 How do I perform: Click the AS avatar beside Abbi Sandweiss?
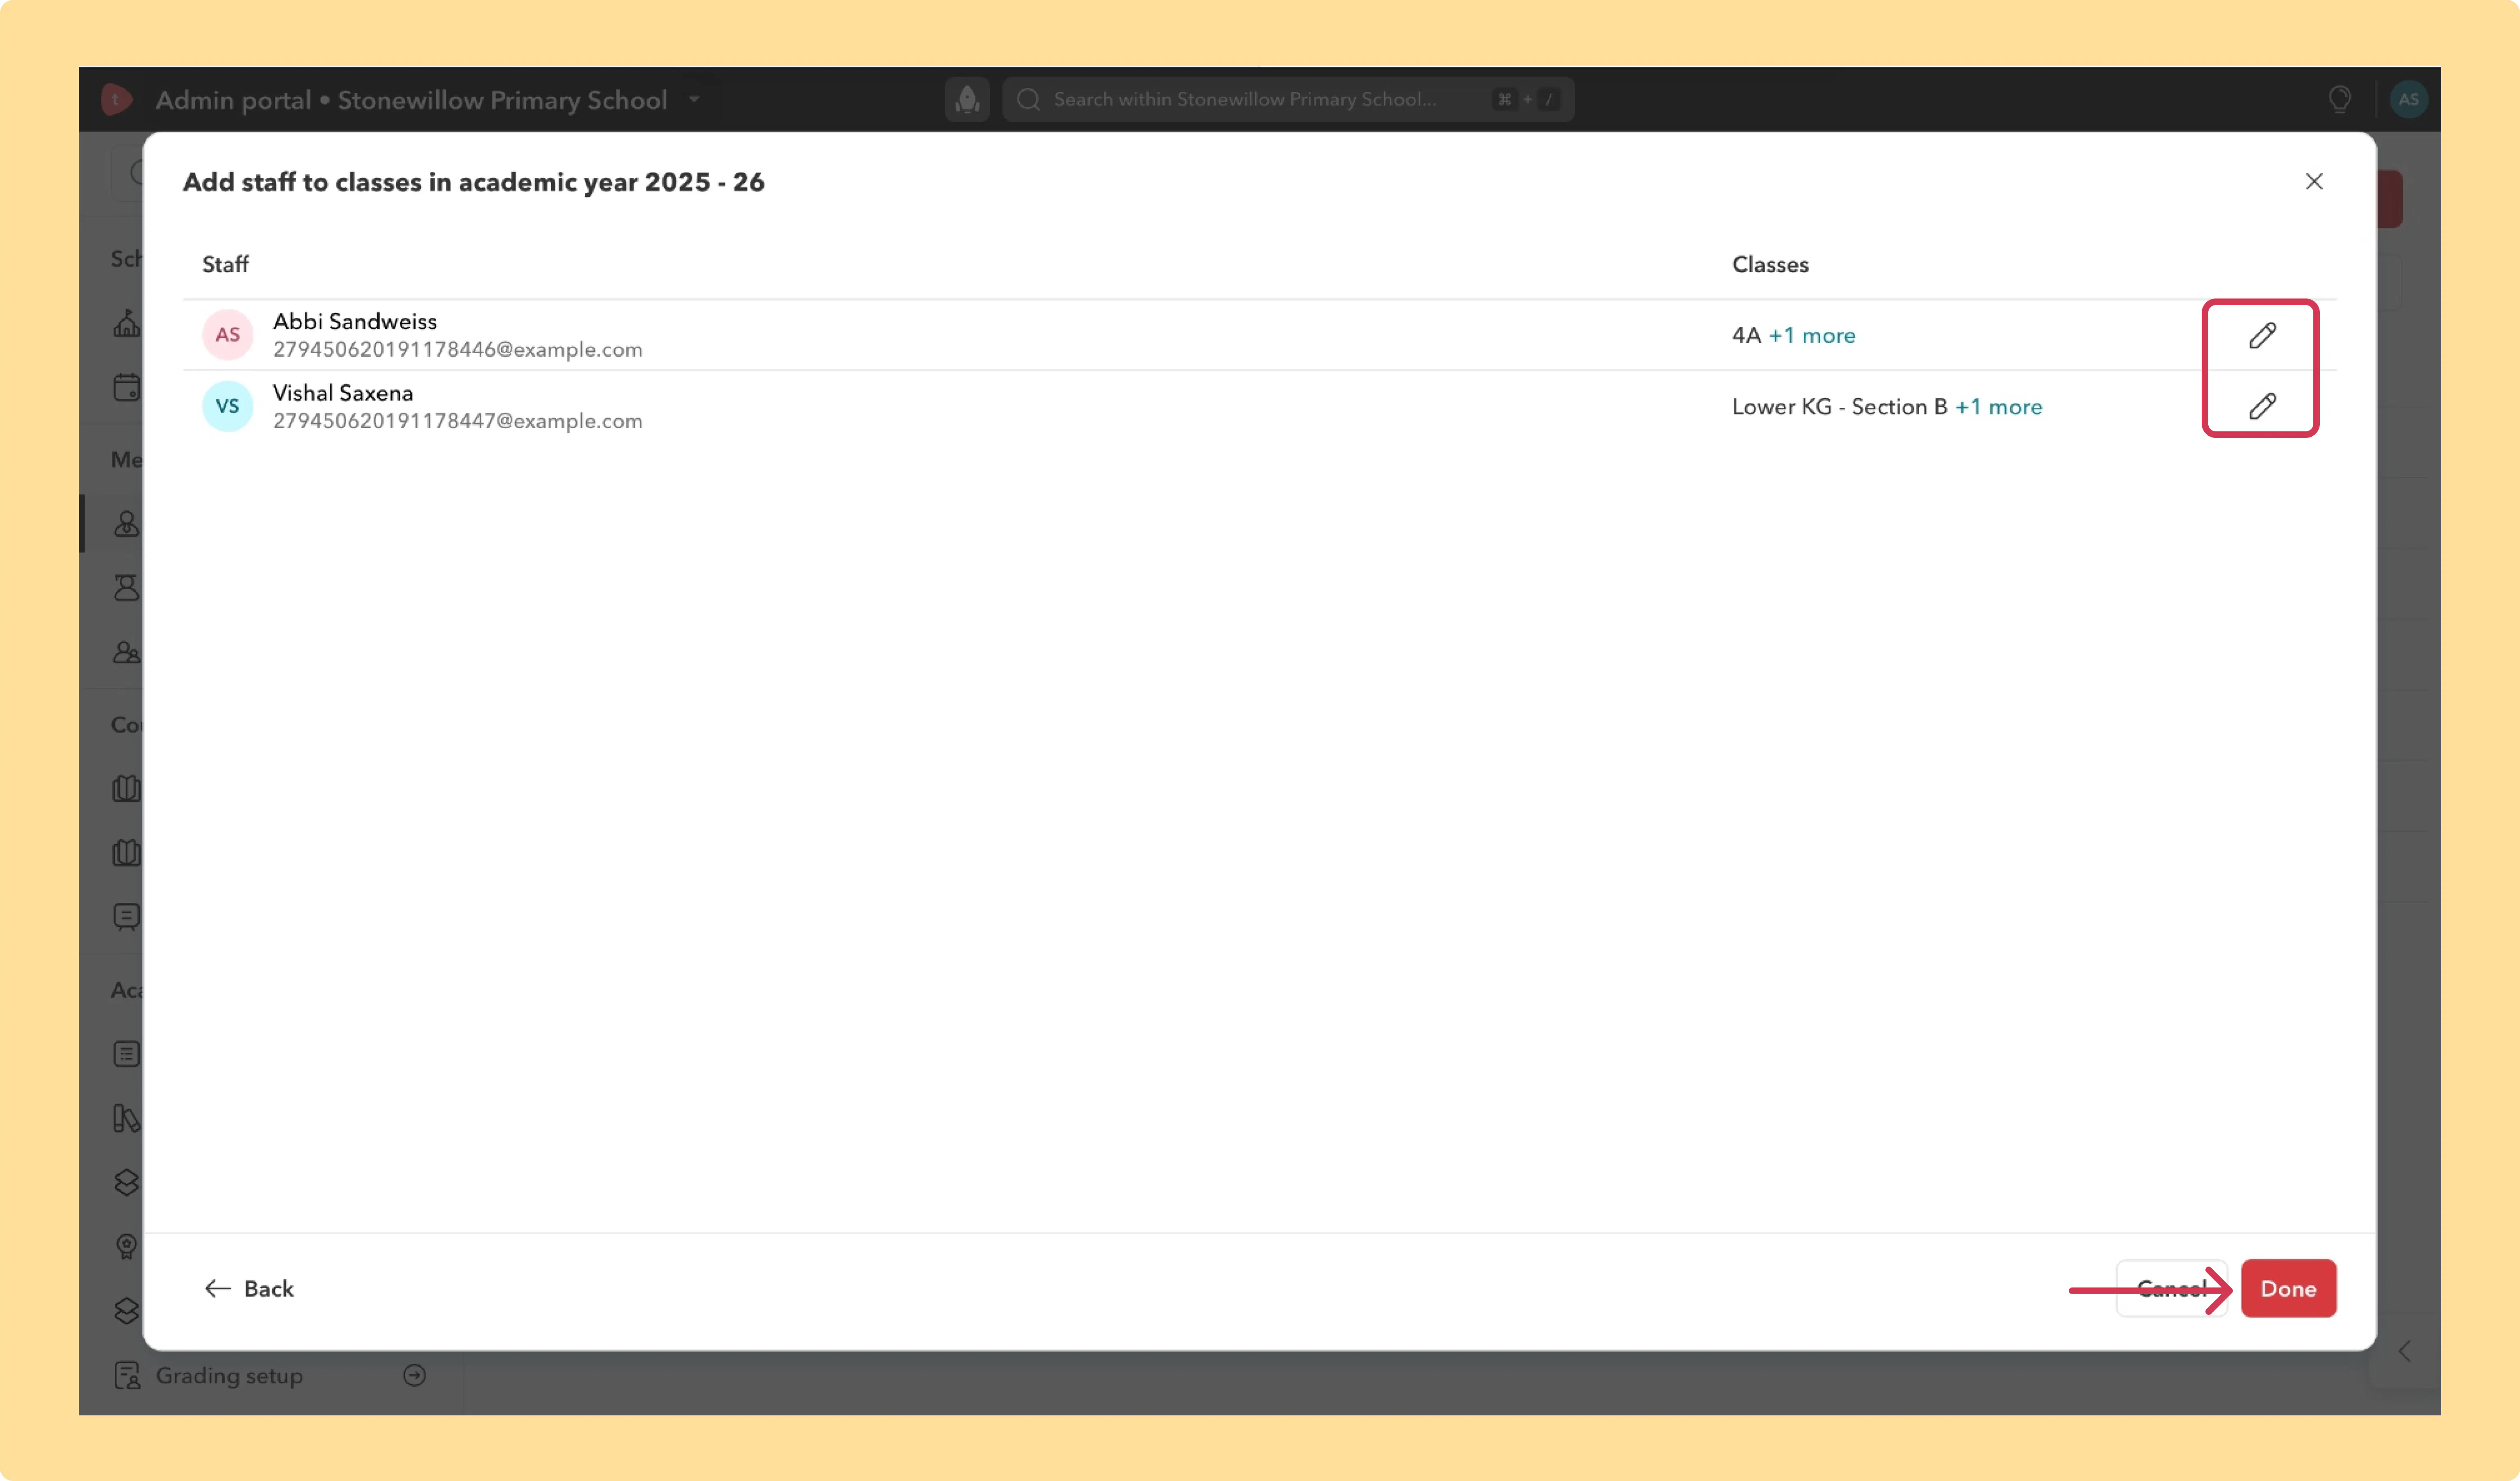pyautogui.click(x=228, y=335)
